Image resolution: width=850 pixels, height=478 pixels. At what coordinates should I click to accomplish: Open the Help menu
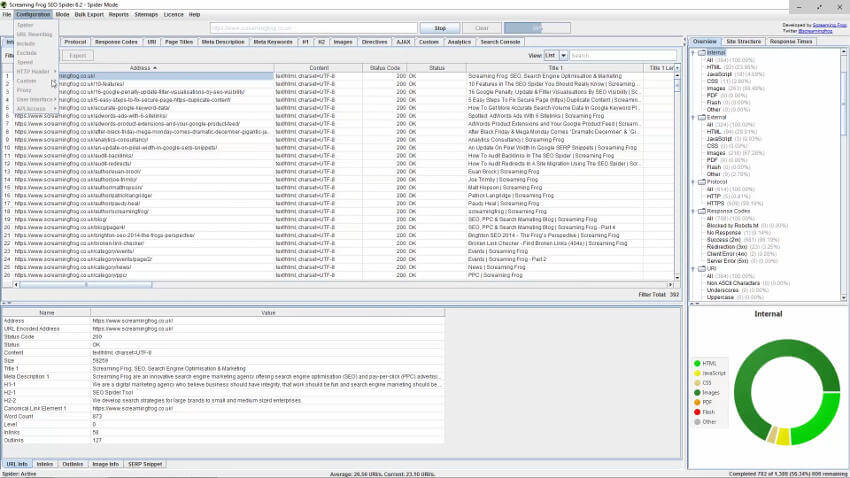195,15
